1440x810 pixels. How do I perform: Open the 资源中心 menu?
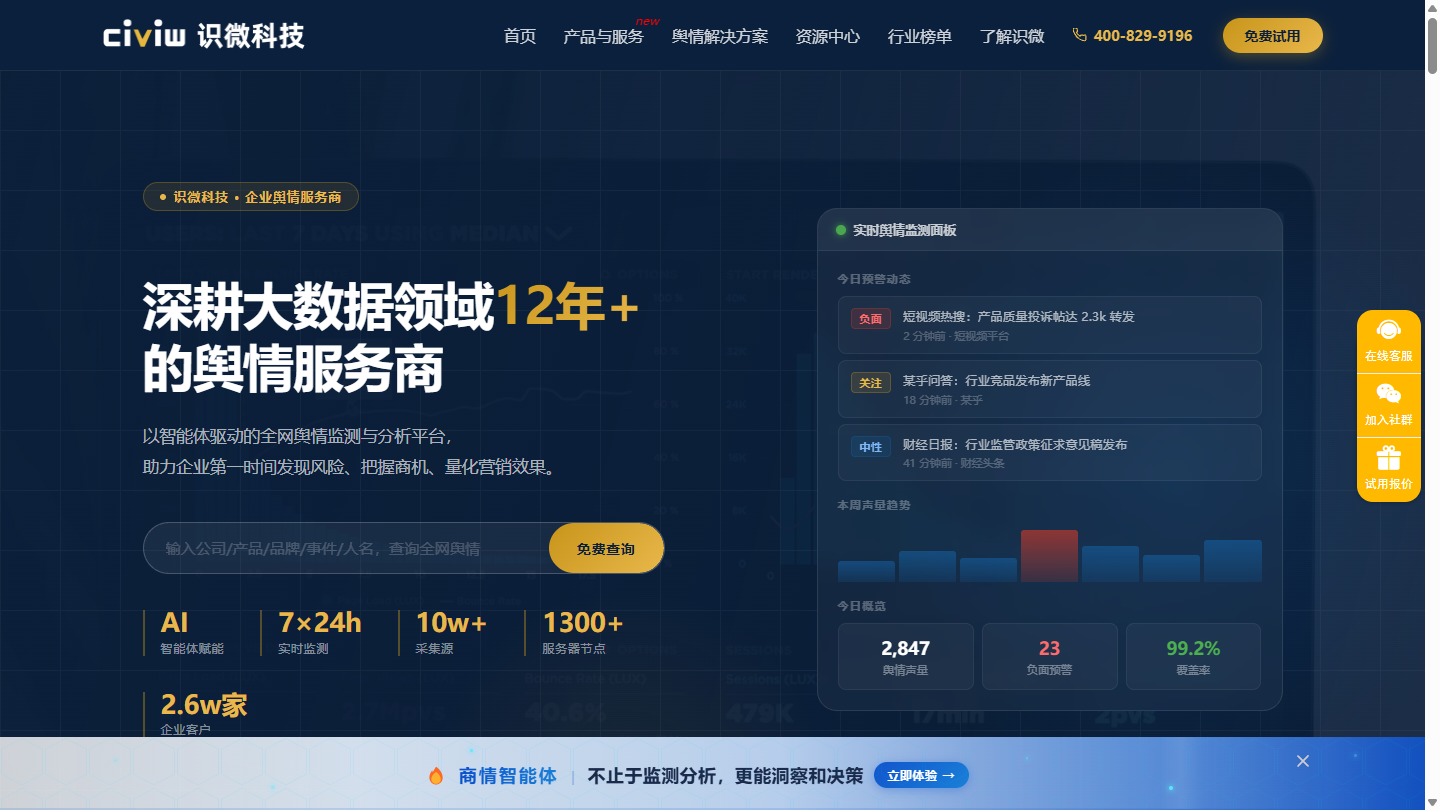(x=827, y=36)
